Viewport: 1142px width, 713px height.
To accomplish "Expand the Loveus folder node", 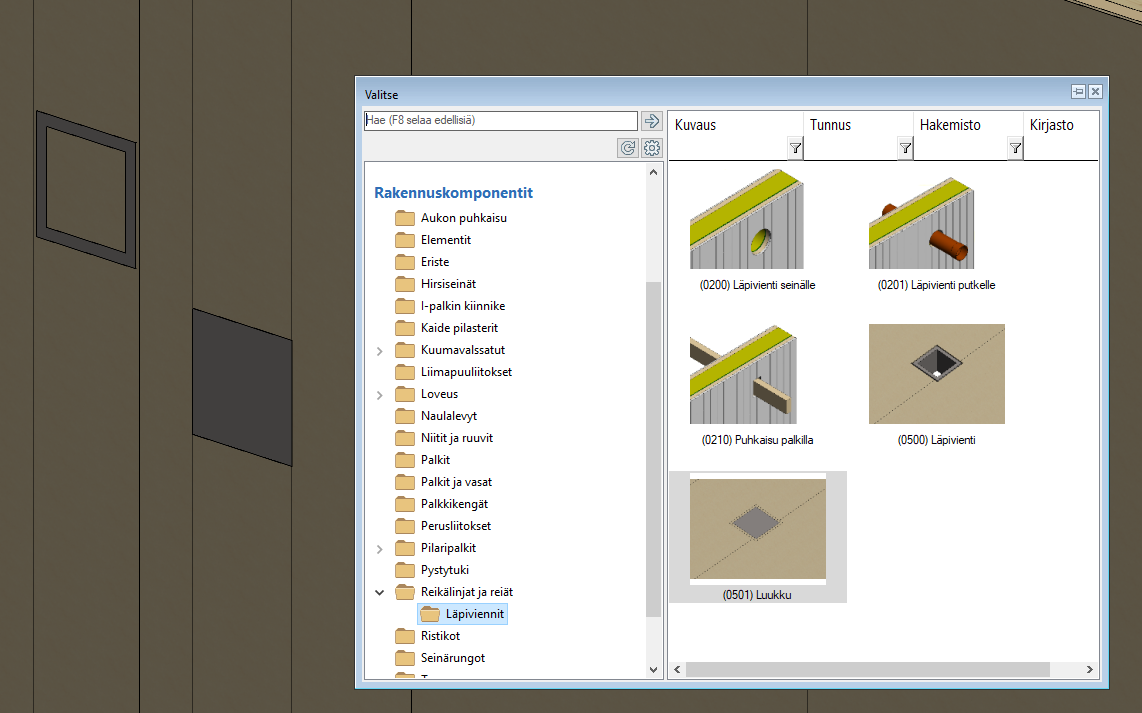I will pyautogui.click(x=380, y=395).
